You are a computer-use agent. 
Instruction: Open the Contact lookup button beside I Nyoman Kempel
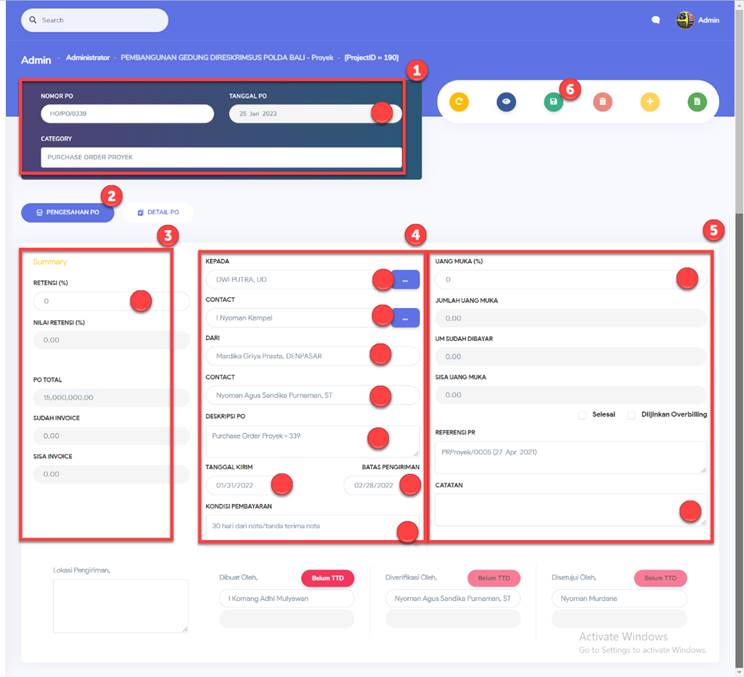(406, 318)
